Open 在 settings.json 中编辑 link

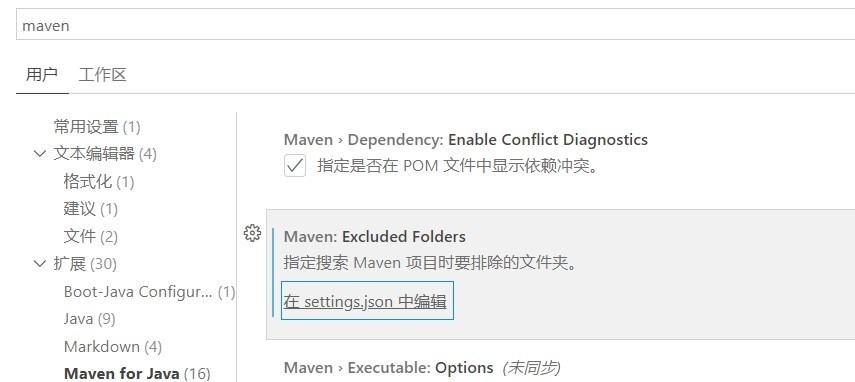coord(365,301)
